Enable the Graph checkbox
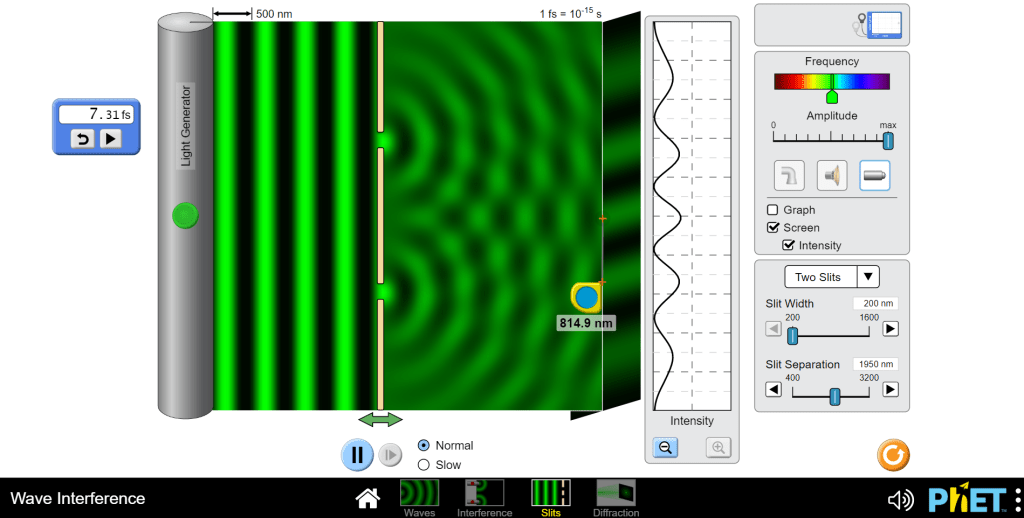The height and width of the screenshot is (518, 1024). pos(773,210)
